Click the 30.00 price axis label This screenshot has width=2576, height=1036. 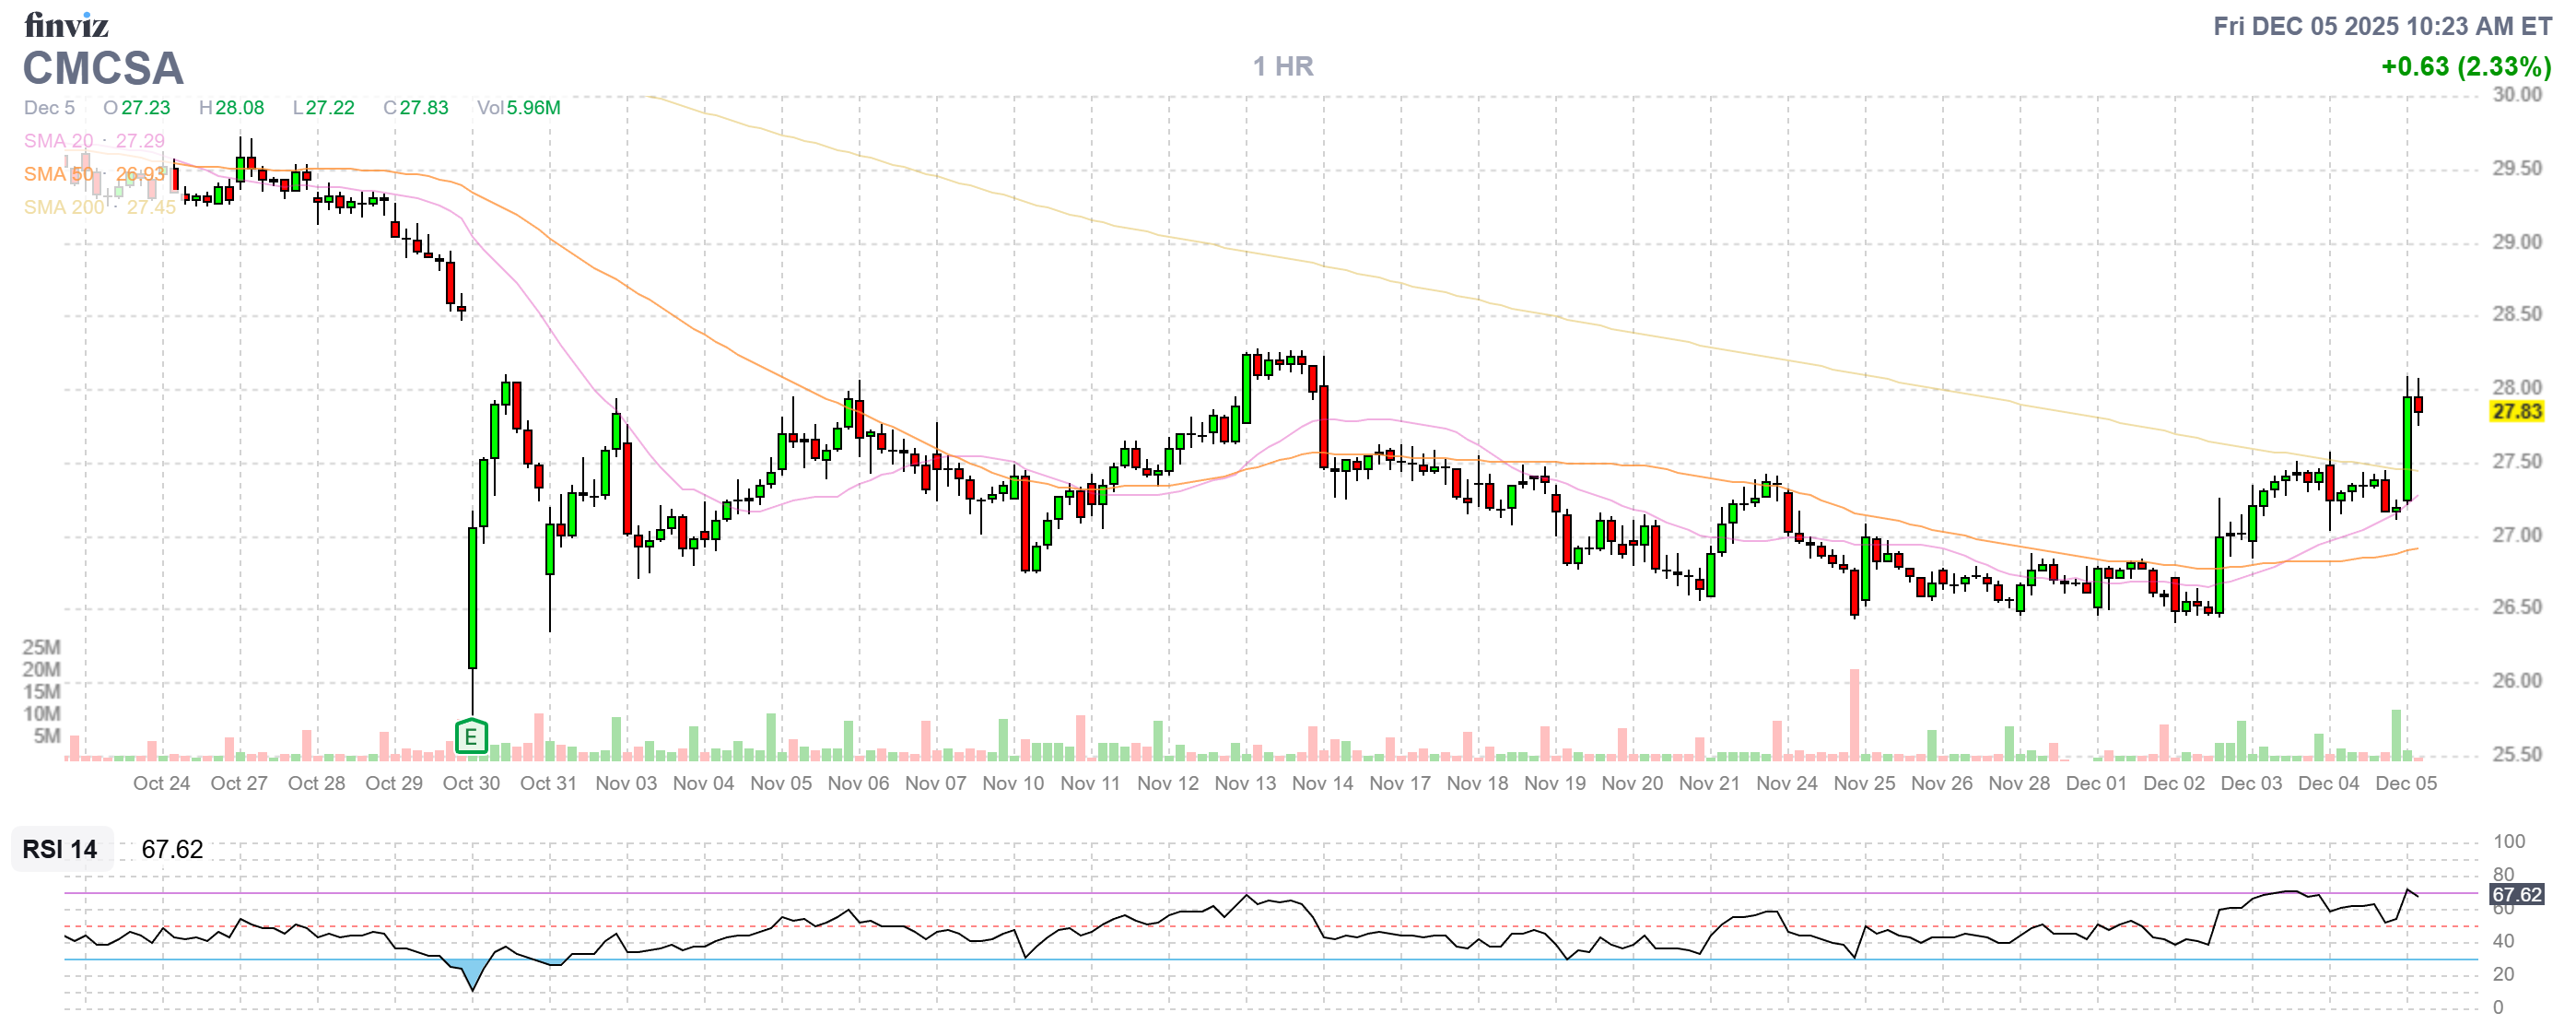pos(2516,95)
